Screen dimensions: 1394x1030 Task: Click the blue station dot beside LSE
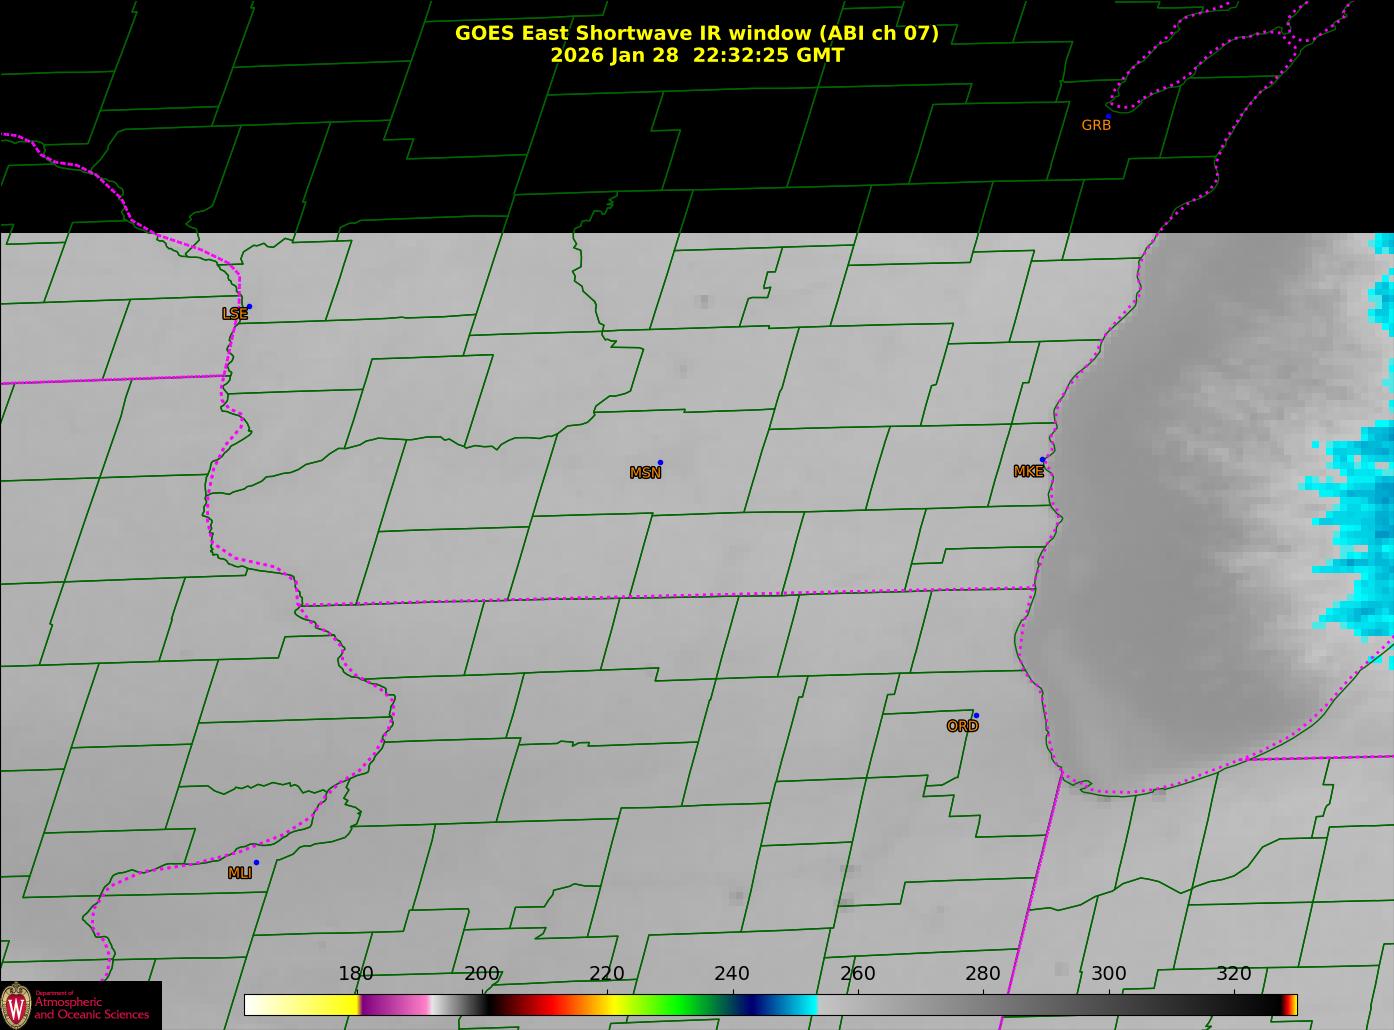[x=249, y=306]
